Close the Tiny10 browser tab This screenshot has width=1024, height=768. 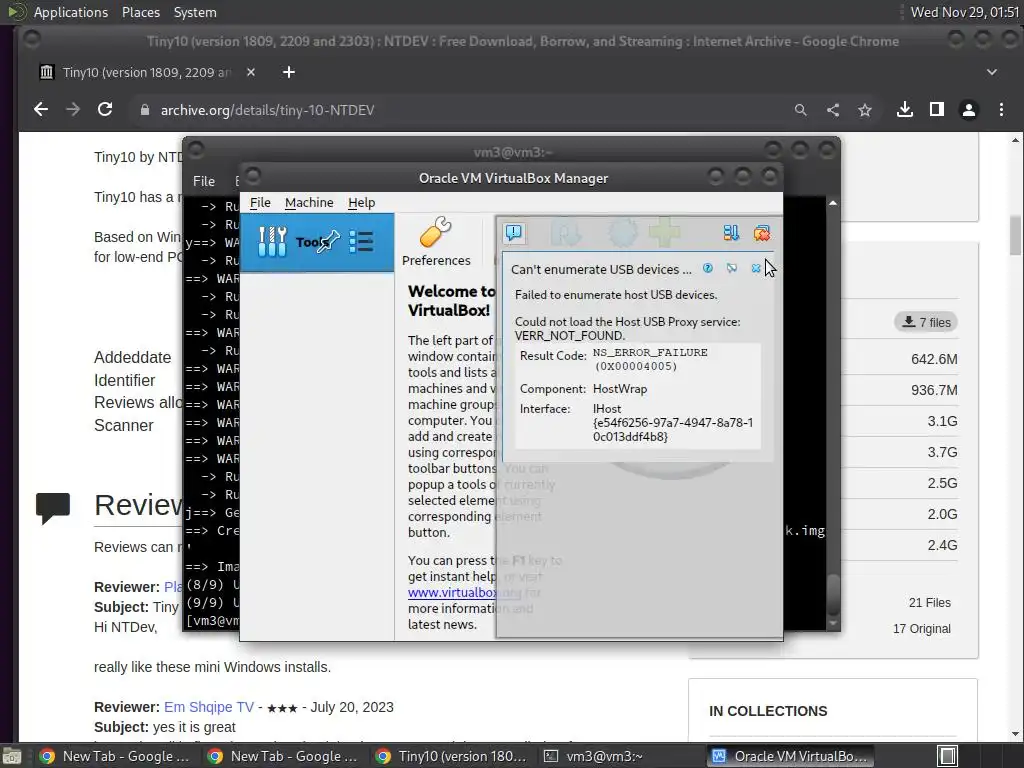pyautogui.click(x=251, y=72)
